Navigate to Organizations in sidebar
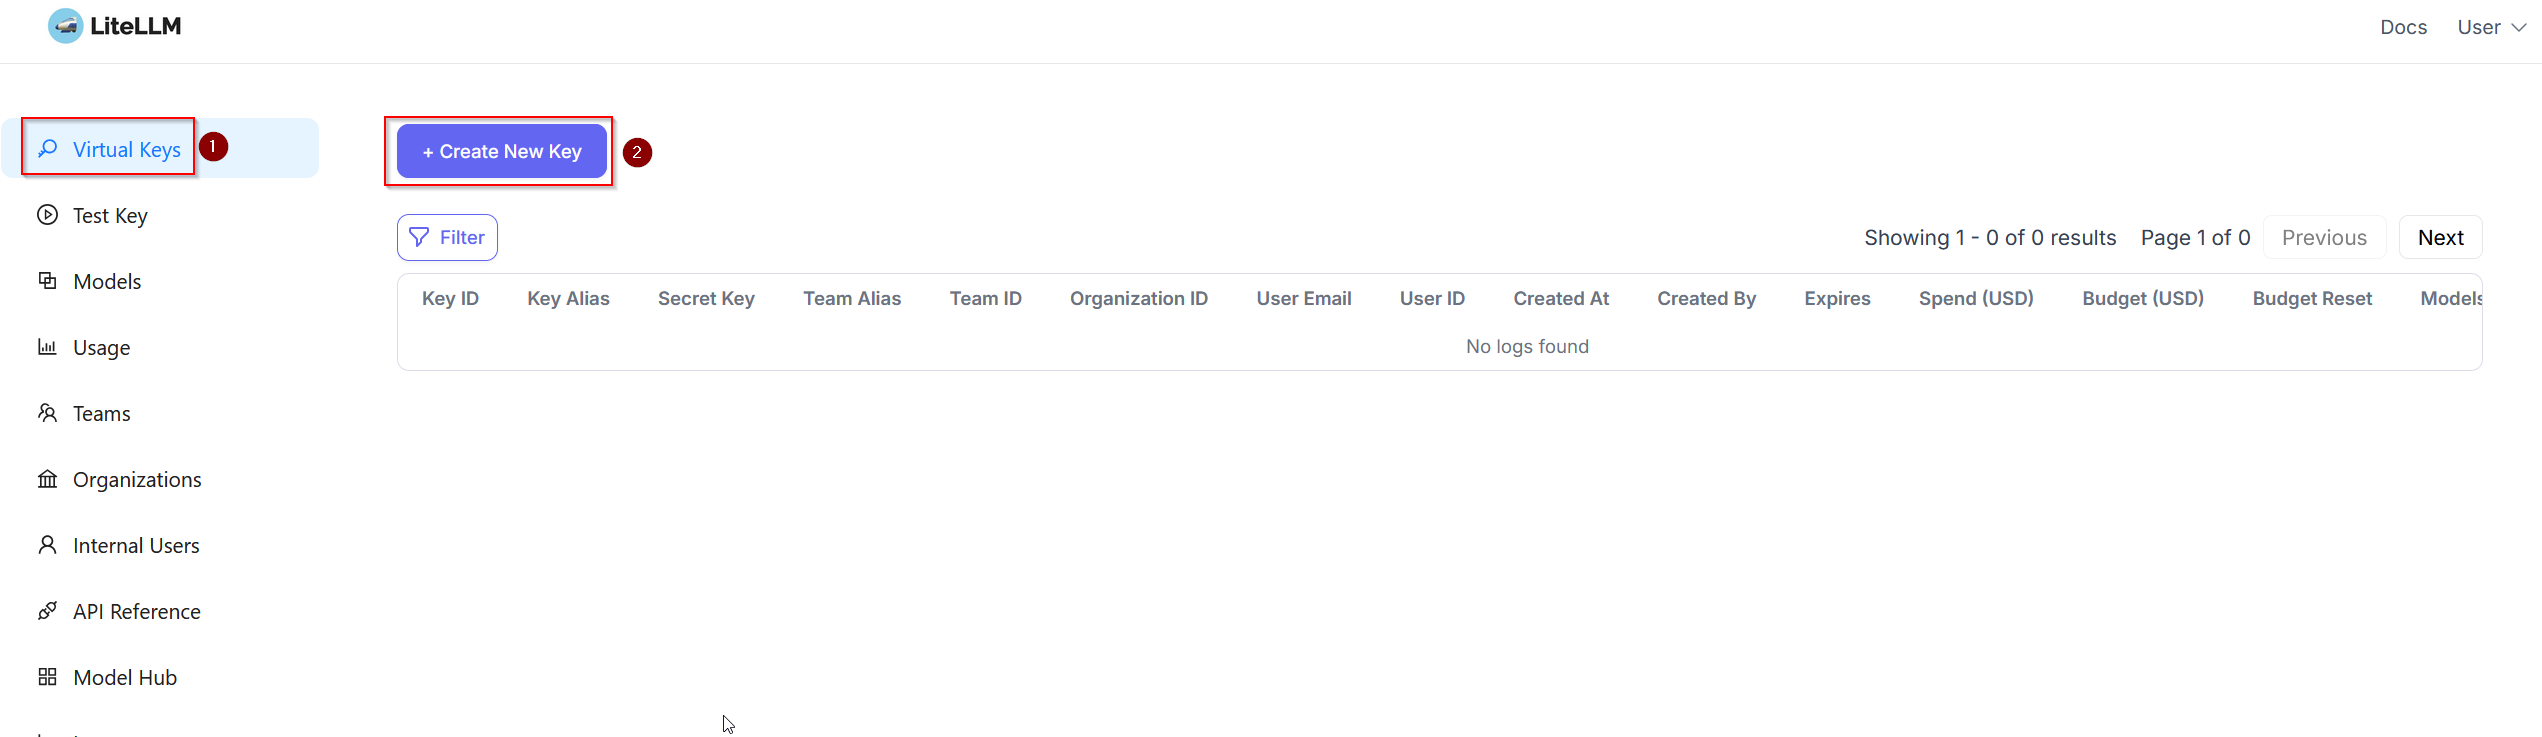 [x=137, y=480]
